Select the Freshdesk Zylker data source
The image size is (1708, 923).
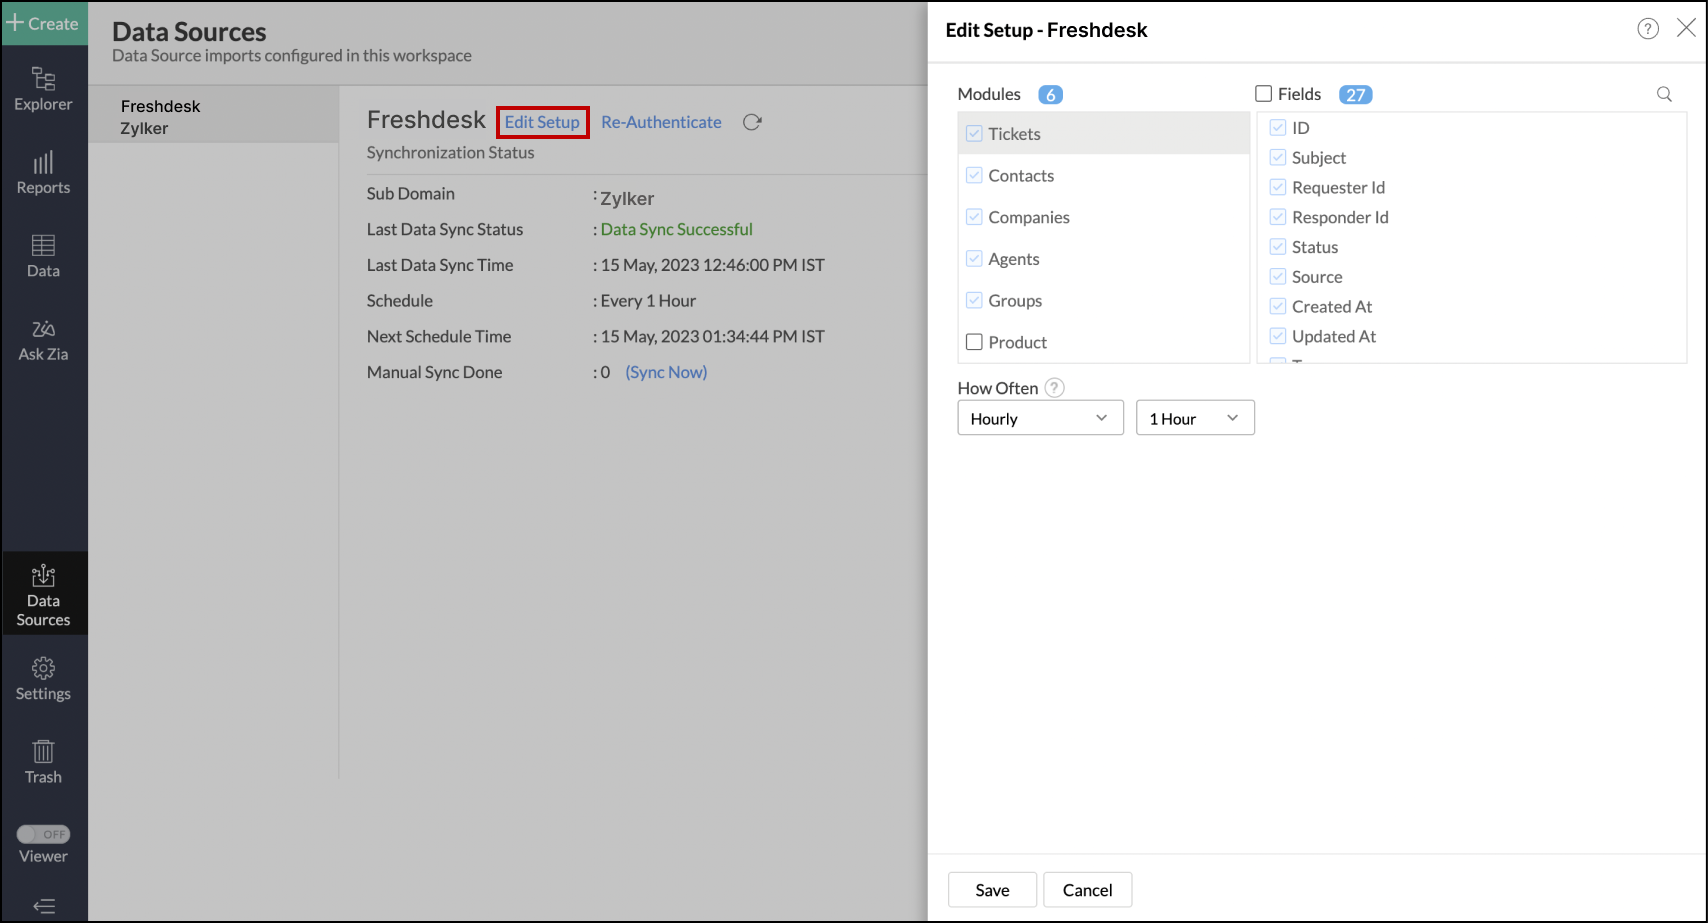tap(213, 116)
